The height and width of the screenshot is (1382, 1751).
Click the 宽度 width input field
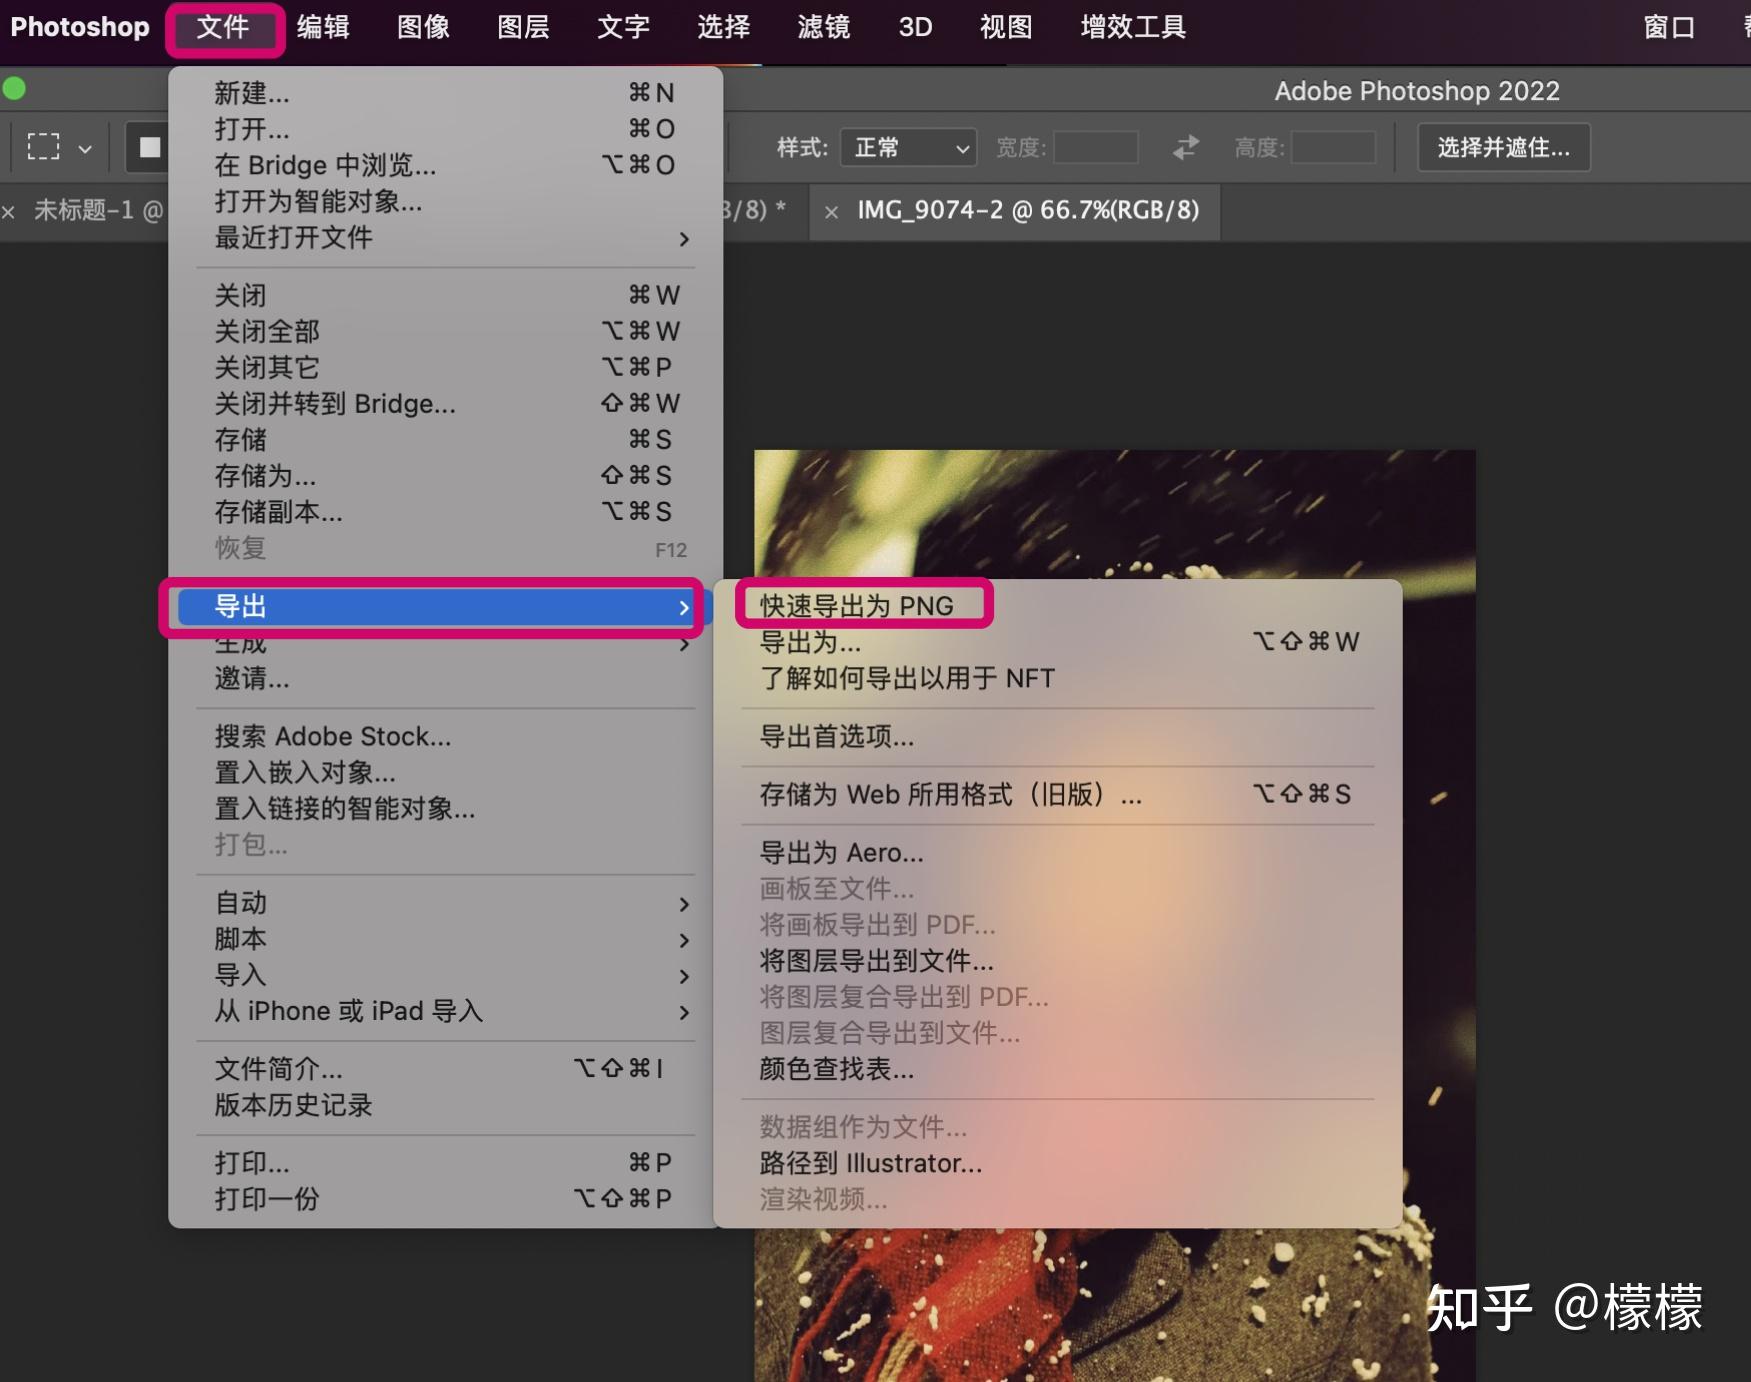[x=1095, y=147]
